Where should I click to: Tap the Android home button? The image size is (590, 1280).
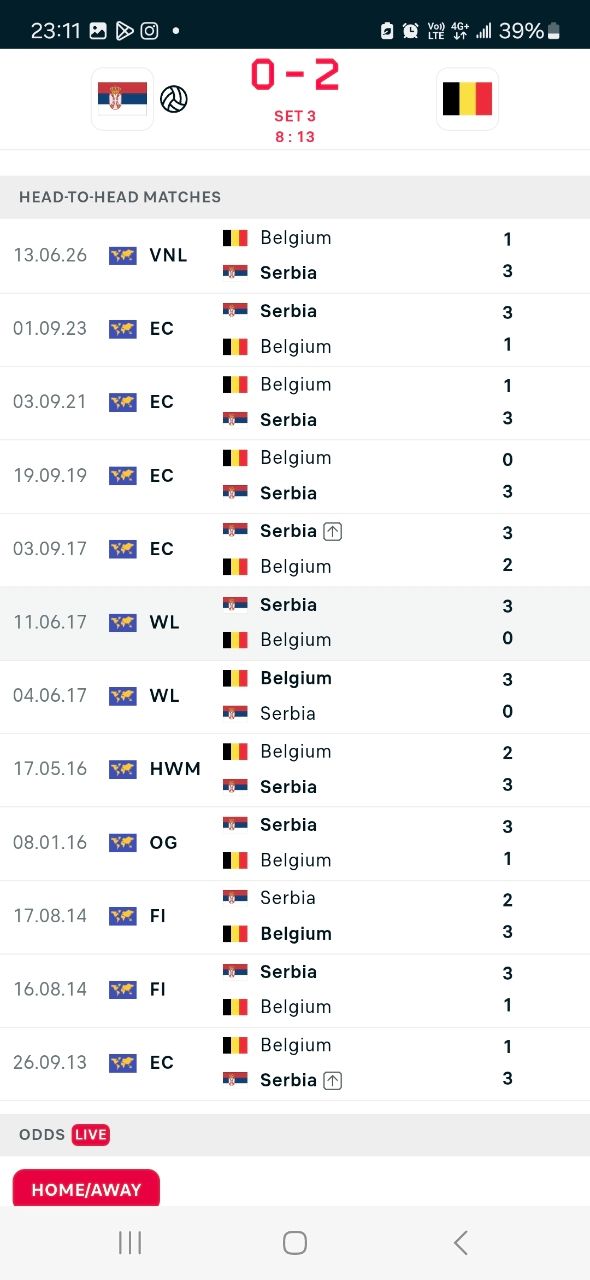coord(295,1242)
